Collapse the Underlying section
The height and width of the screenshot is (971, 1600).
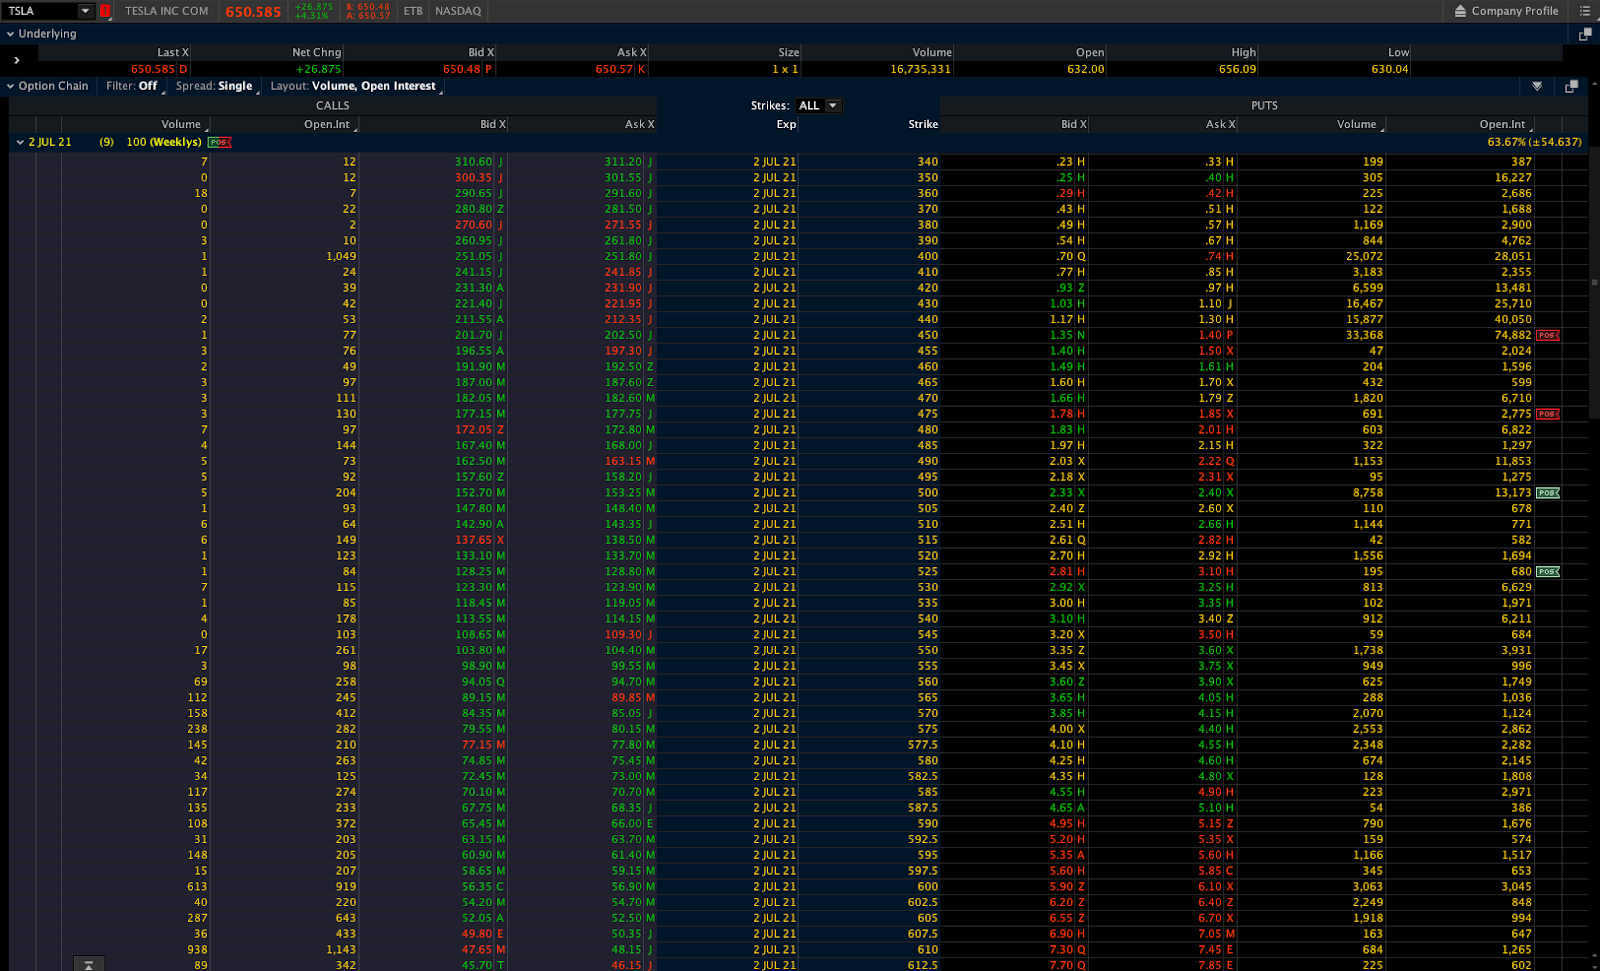coord(10,34)
